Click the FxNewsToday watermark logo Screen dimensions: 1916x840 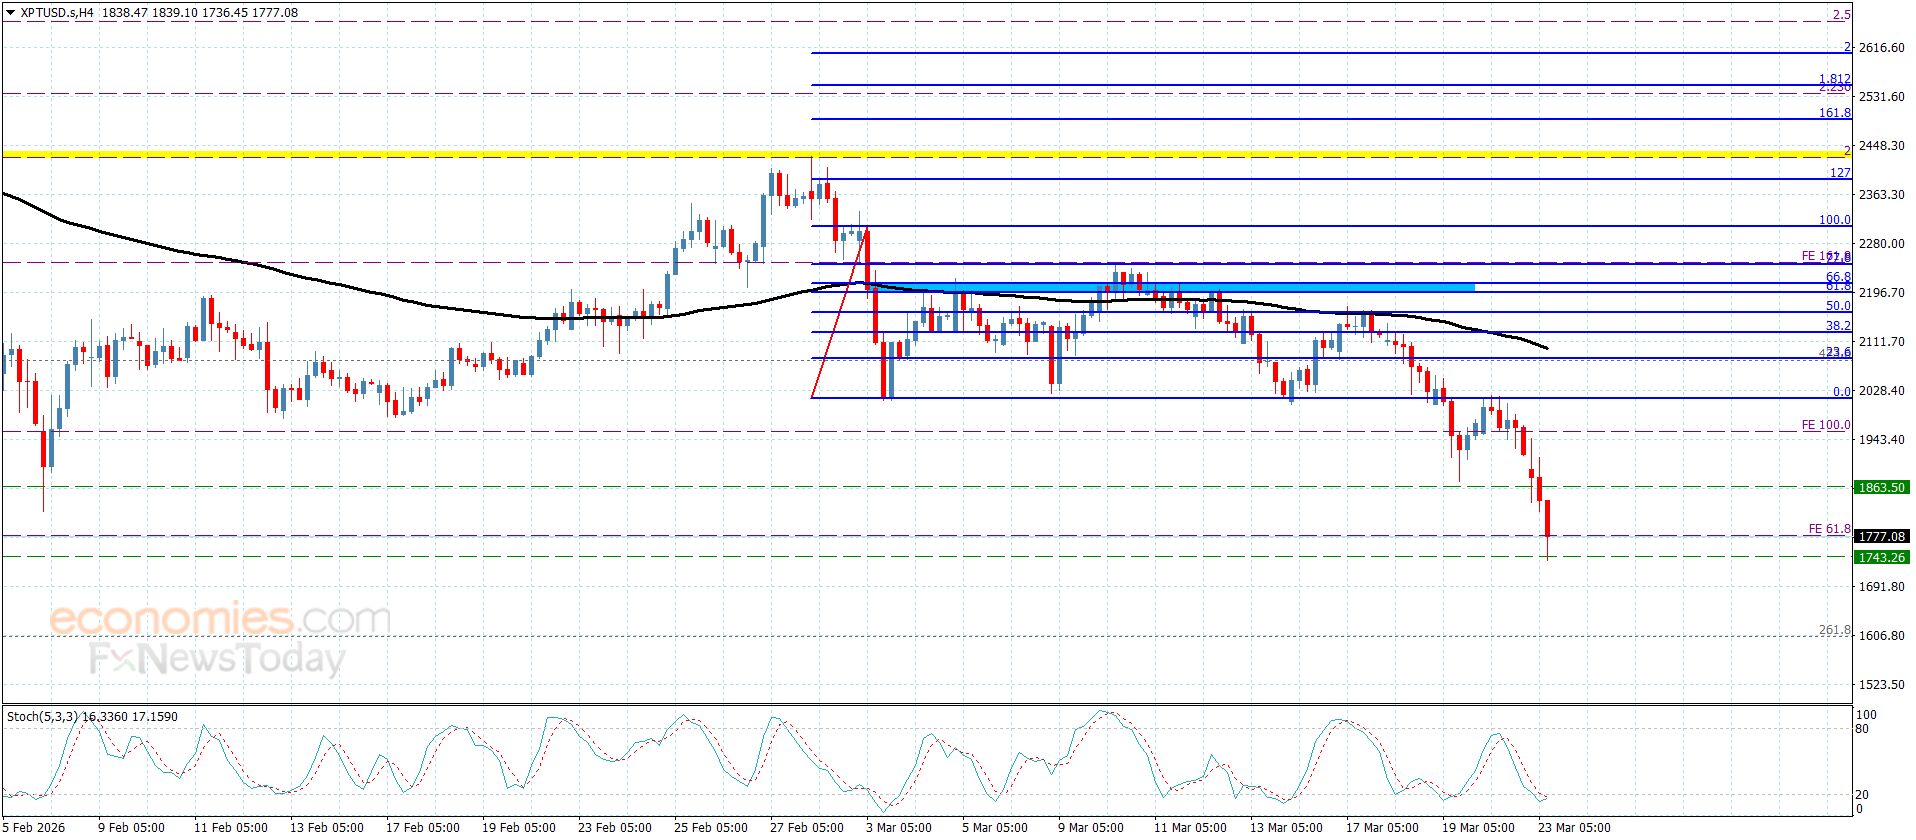pos(217,660)
